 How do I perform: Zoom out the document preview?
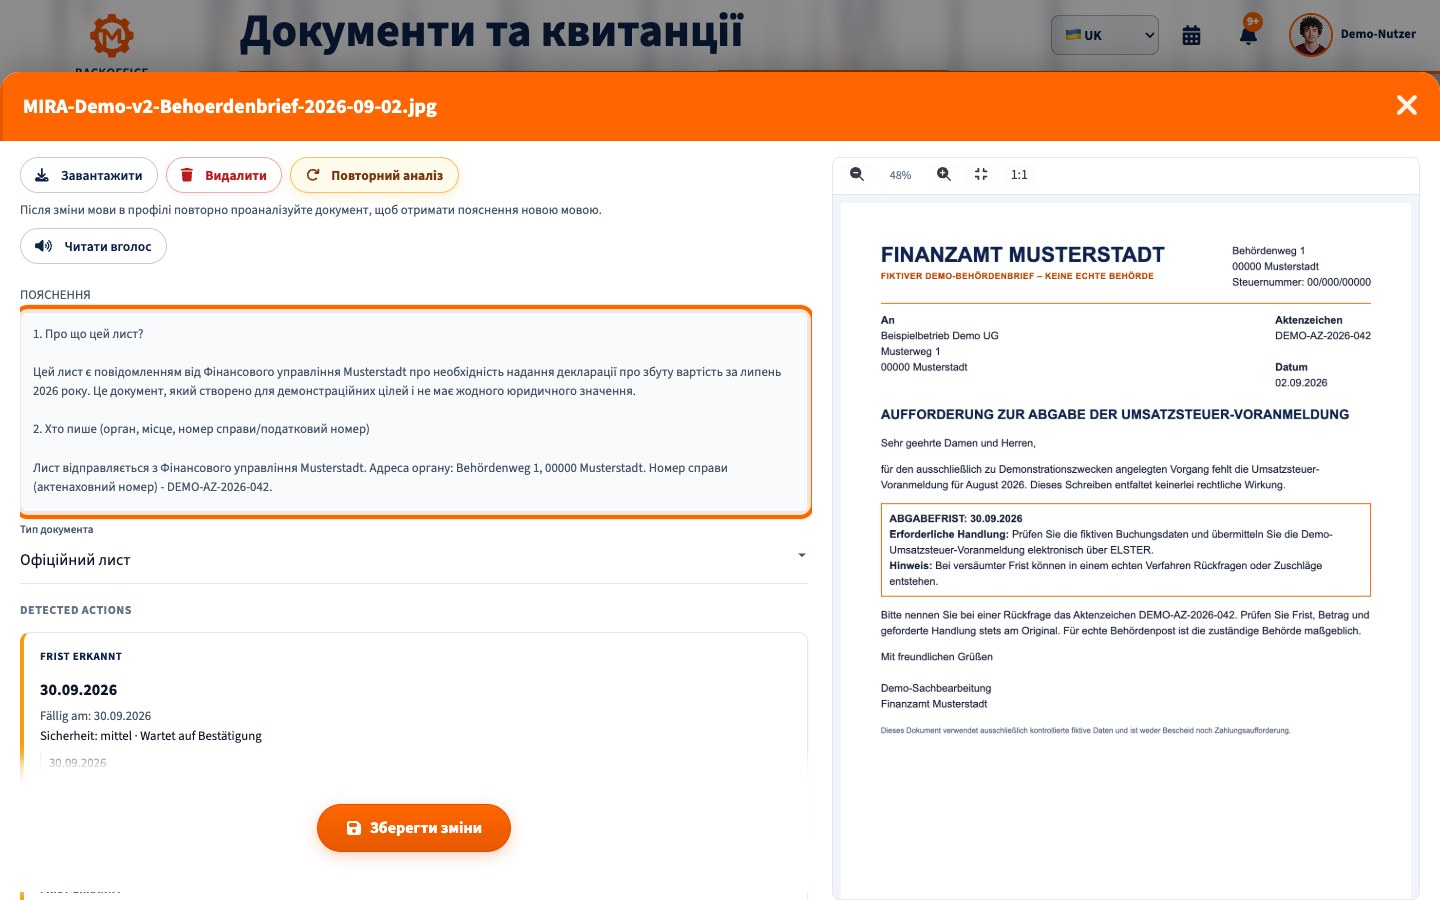pos(857,174)
